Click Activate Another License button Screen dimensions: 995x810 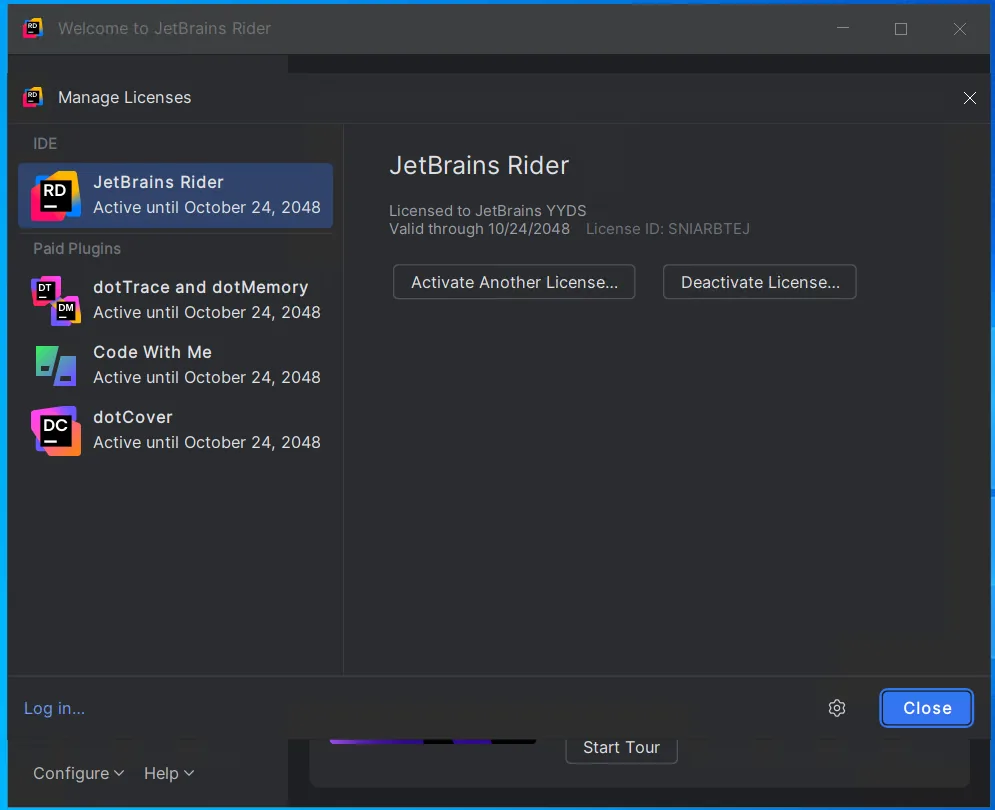click(514, 282)
